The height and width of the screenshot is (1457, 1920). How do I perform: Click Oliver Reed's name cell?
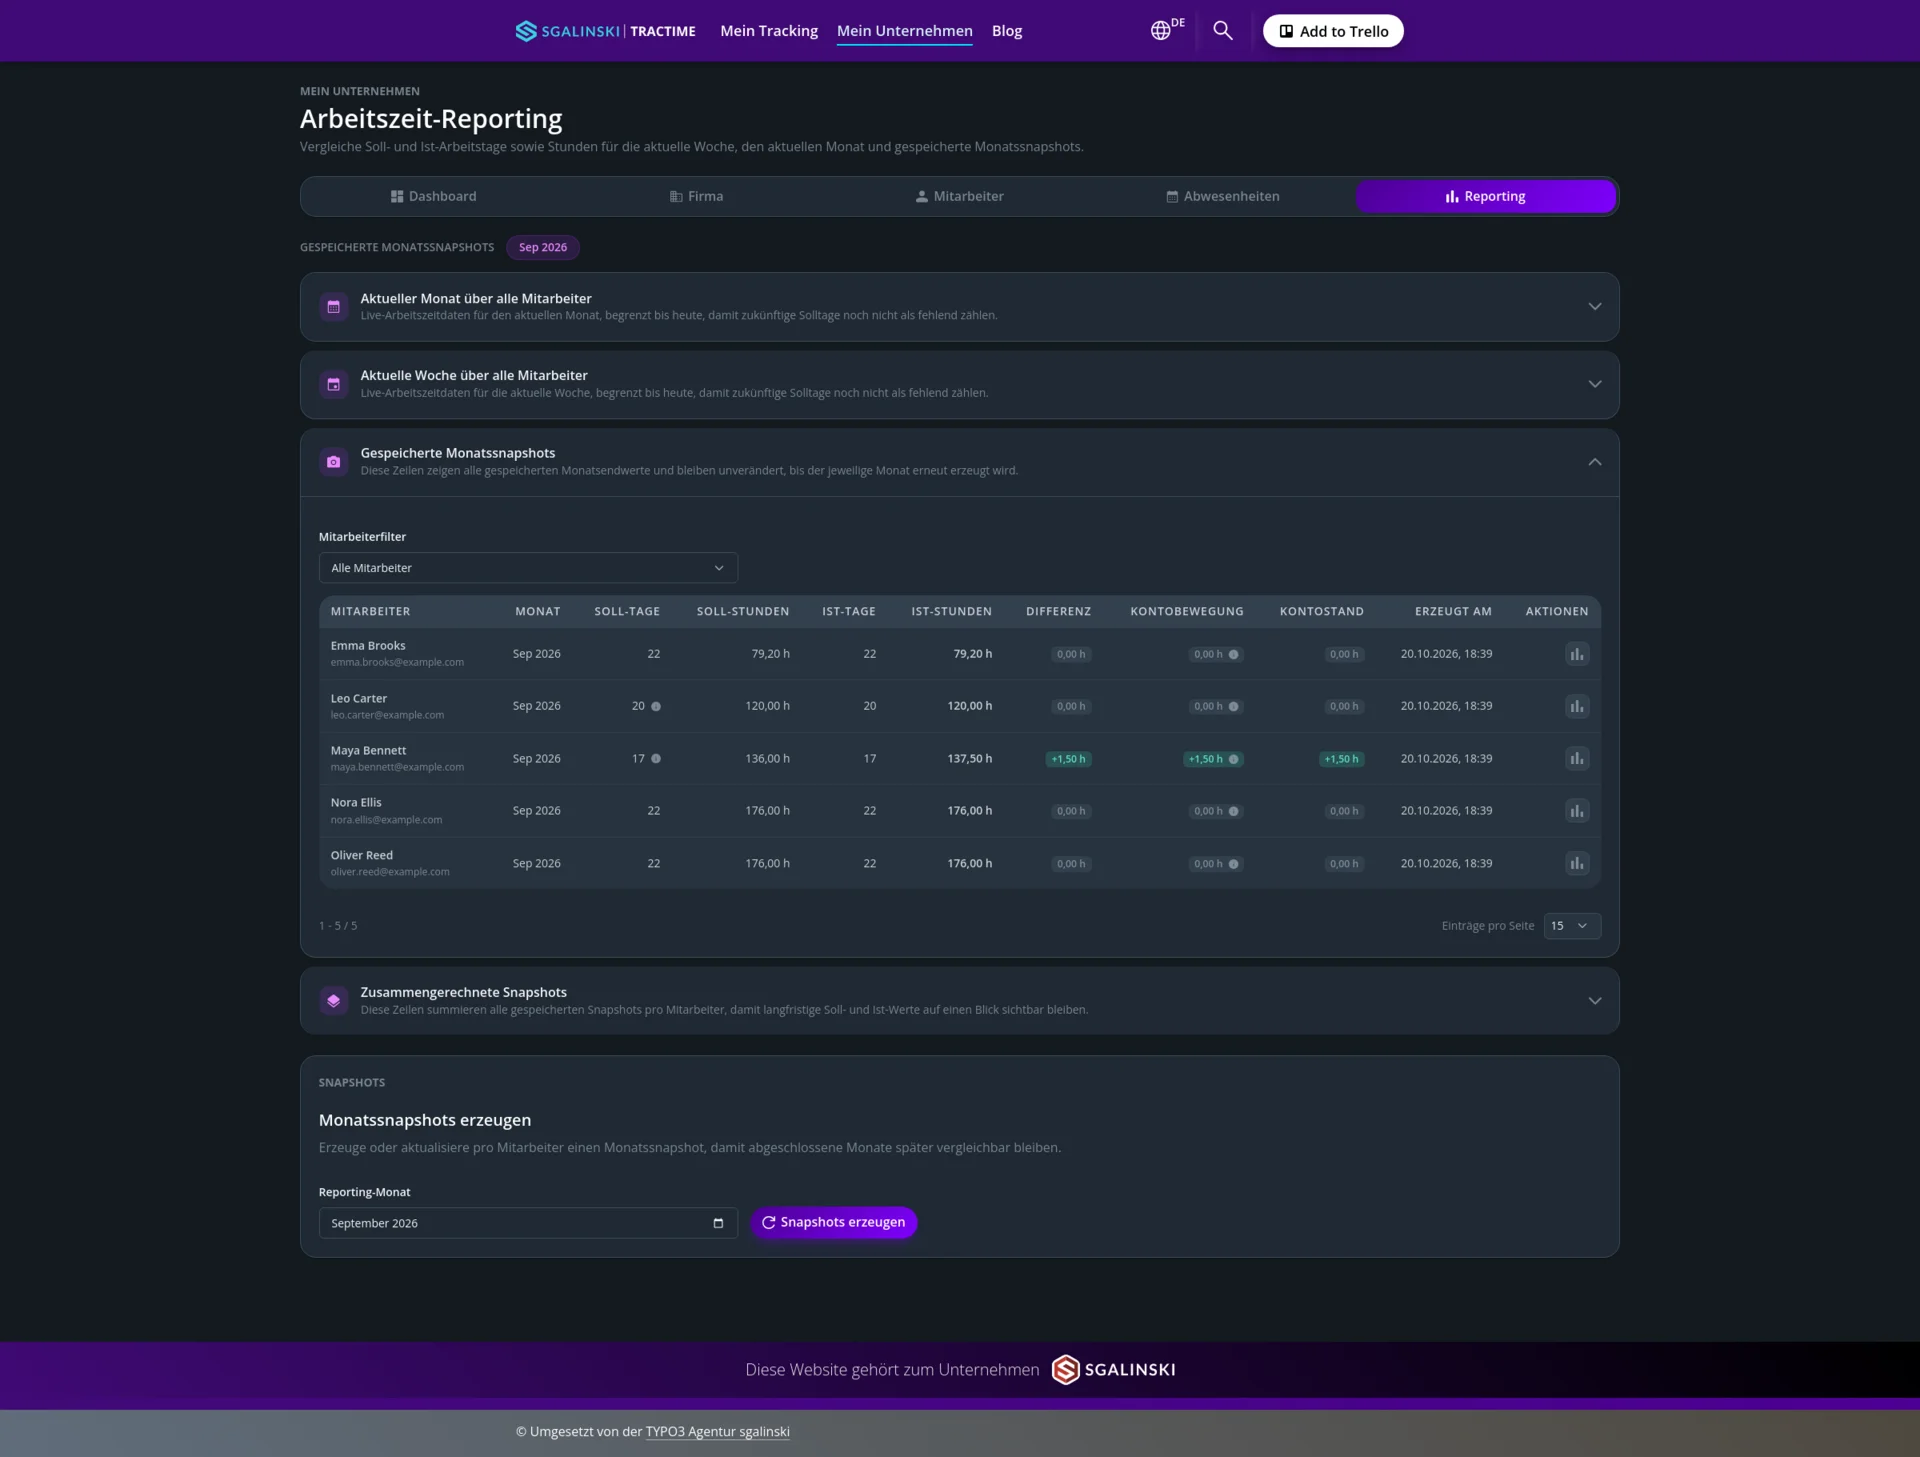click(x=362, y=855)
